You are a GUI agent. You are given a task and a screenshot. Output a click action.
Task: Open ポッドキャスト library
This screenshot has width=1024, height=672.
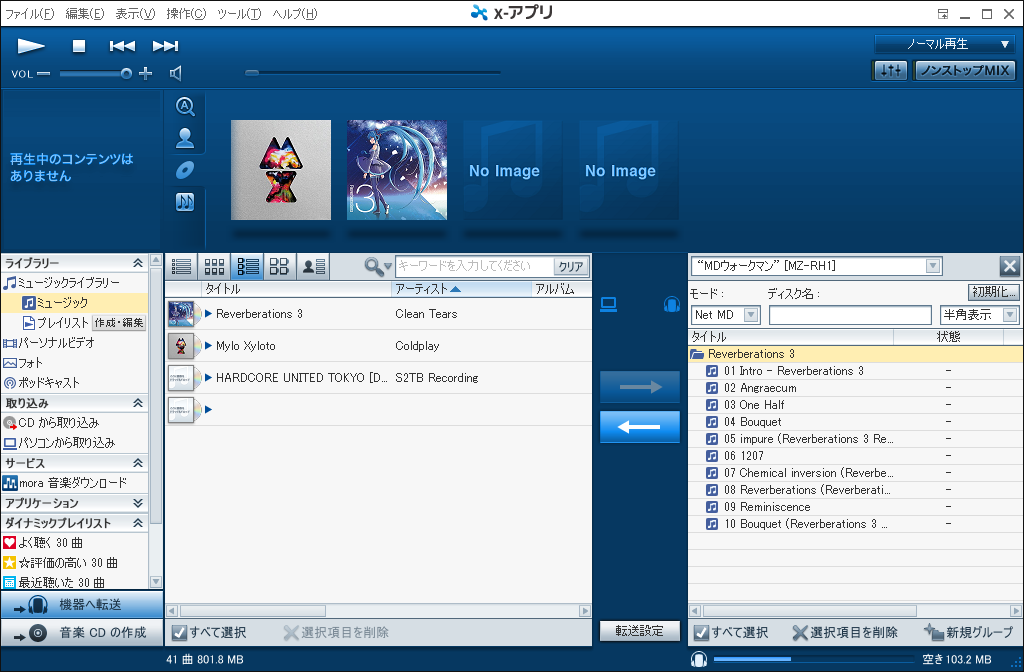click(x=41, y=383)
